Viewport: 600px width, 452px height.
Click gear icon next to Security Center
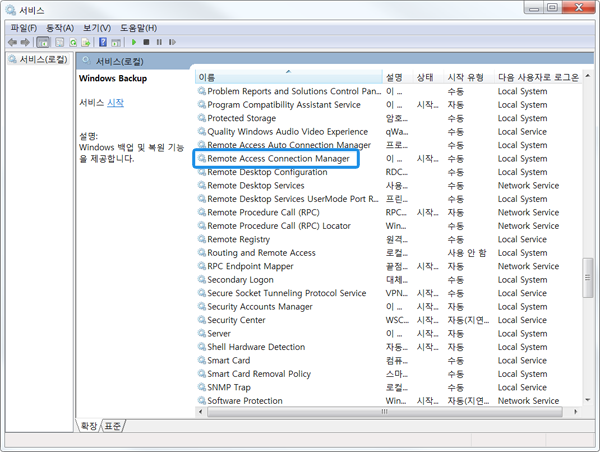click(202, 320)
